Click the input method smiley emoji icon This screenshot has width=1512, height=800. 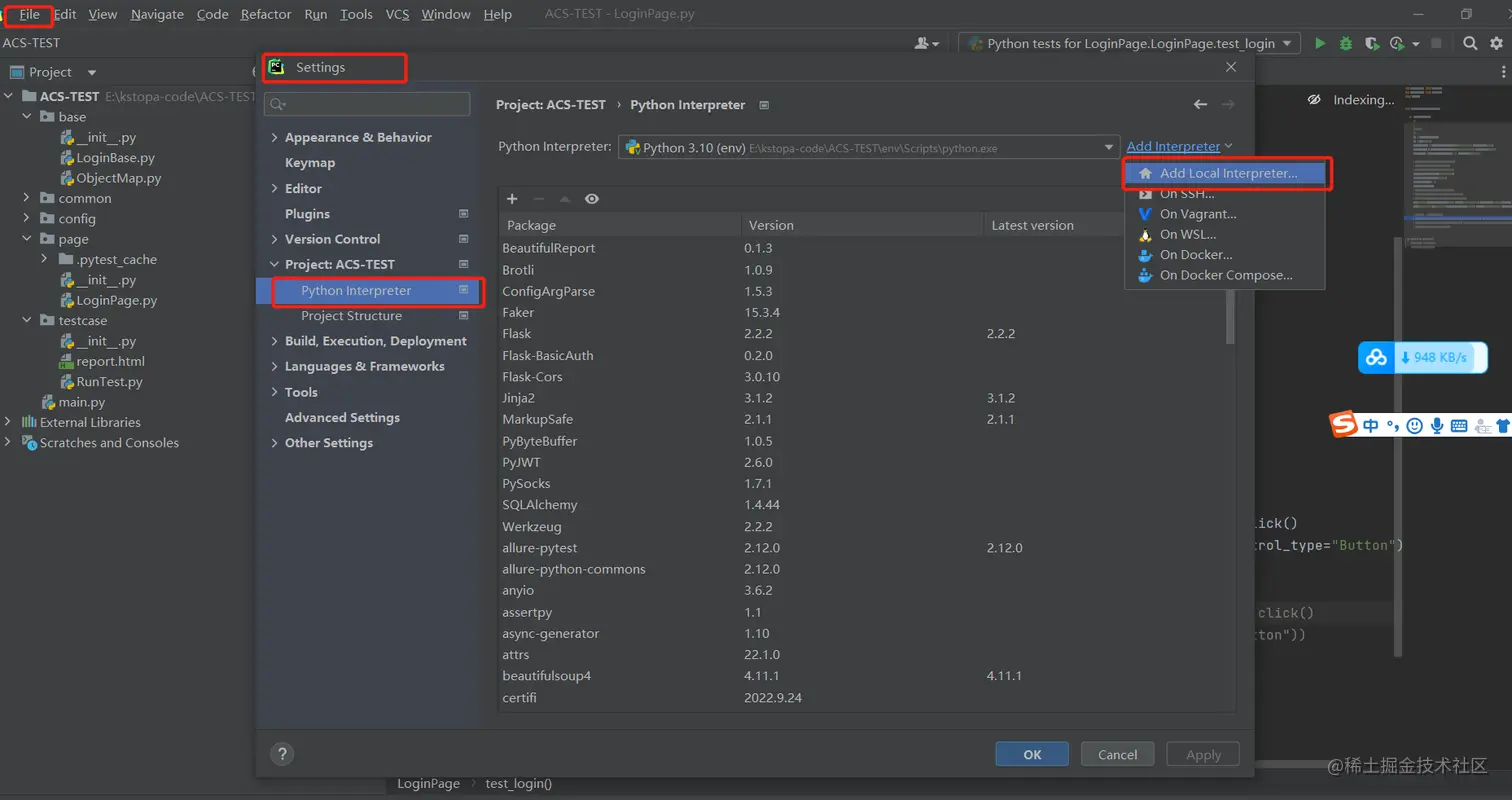[1414, 425]
